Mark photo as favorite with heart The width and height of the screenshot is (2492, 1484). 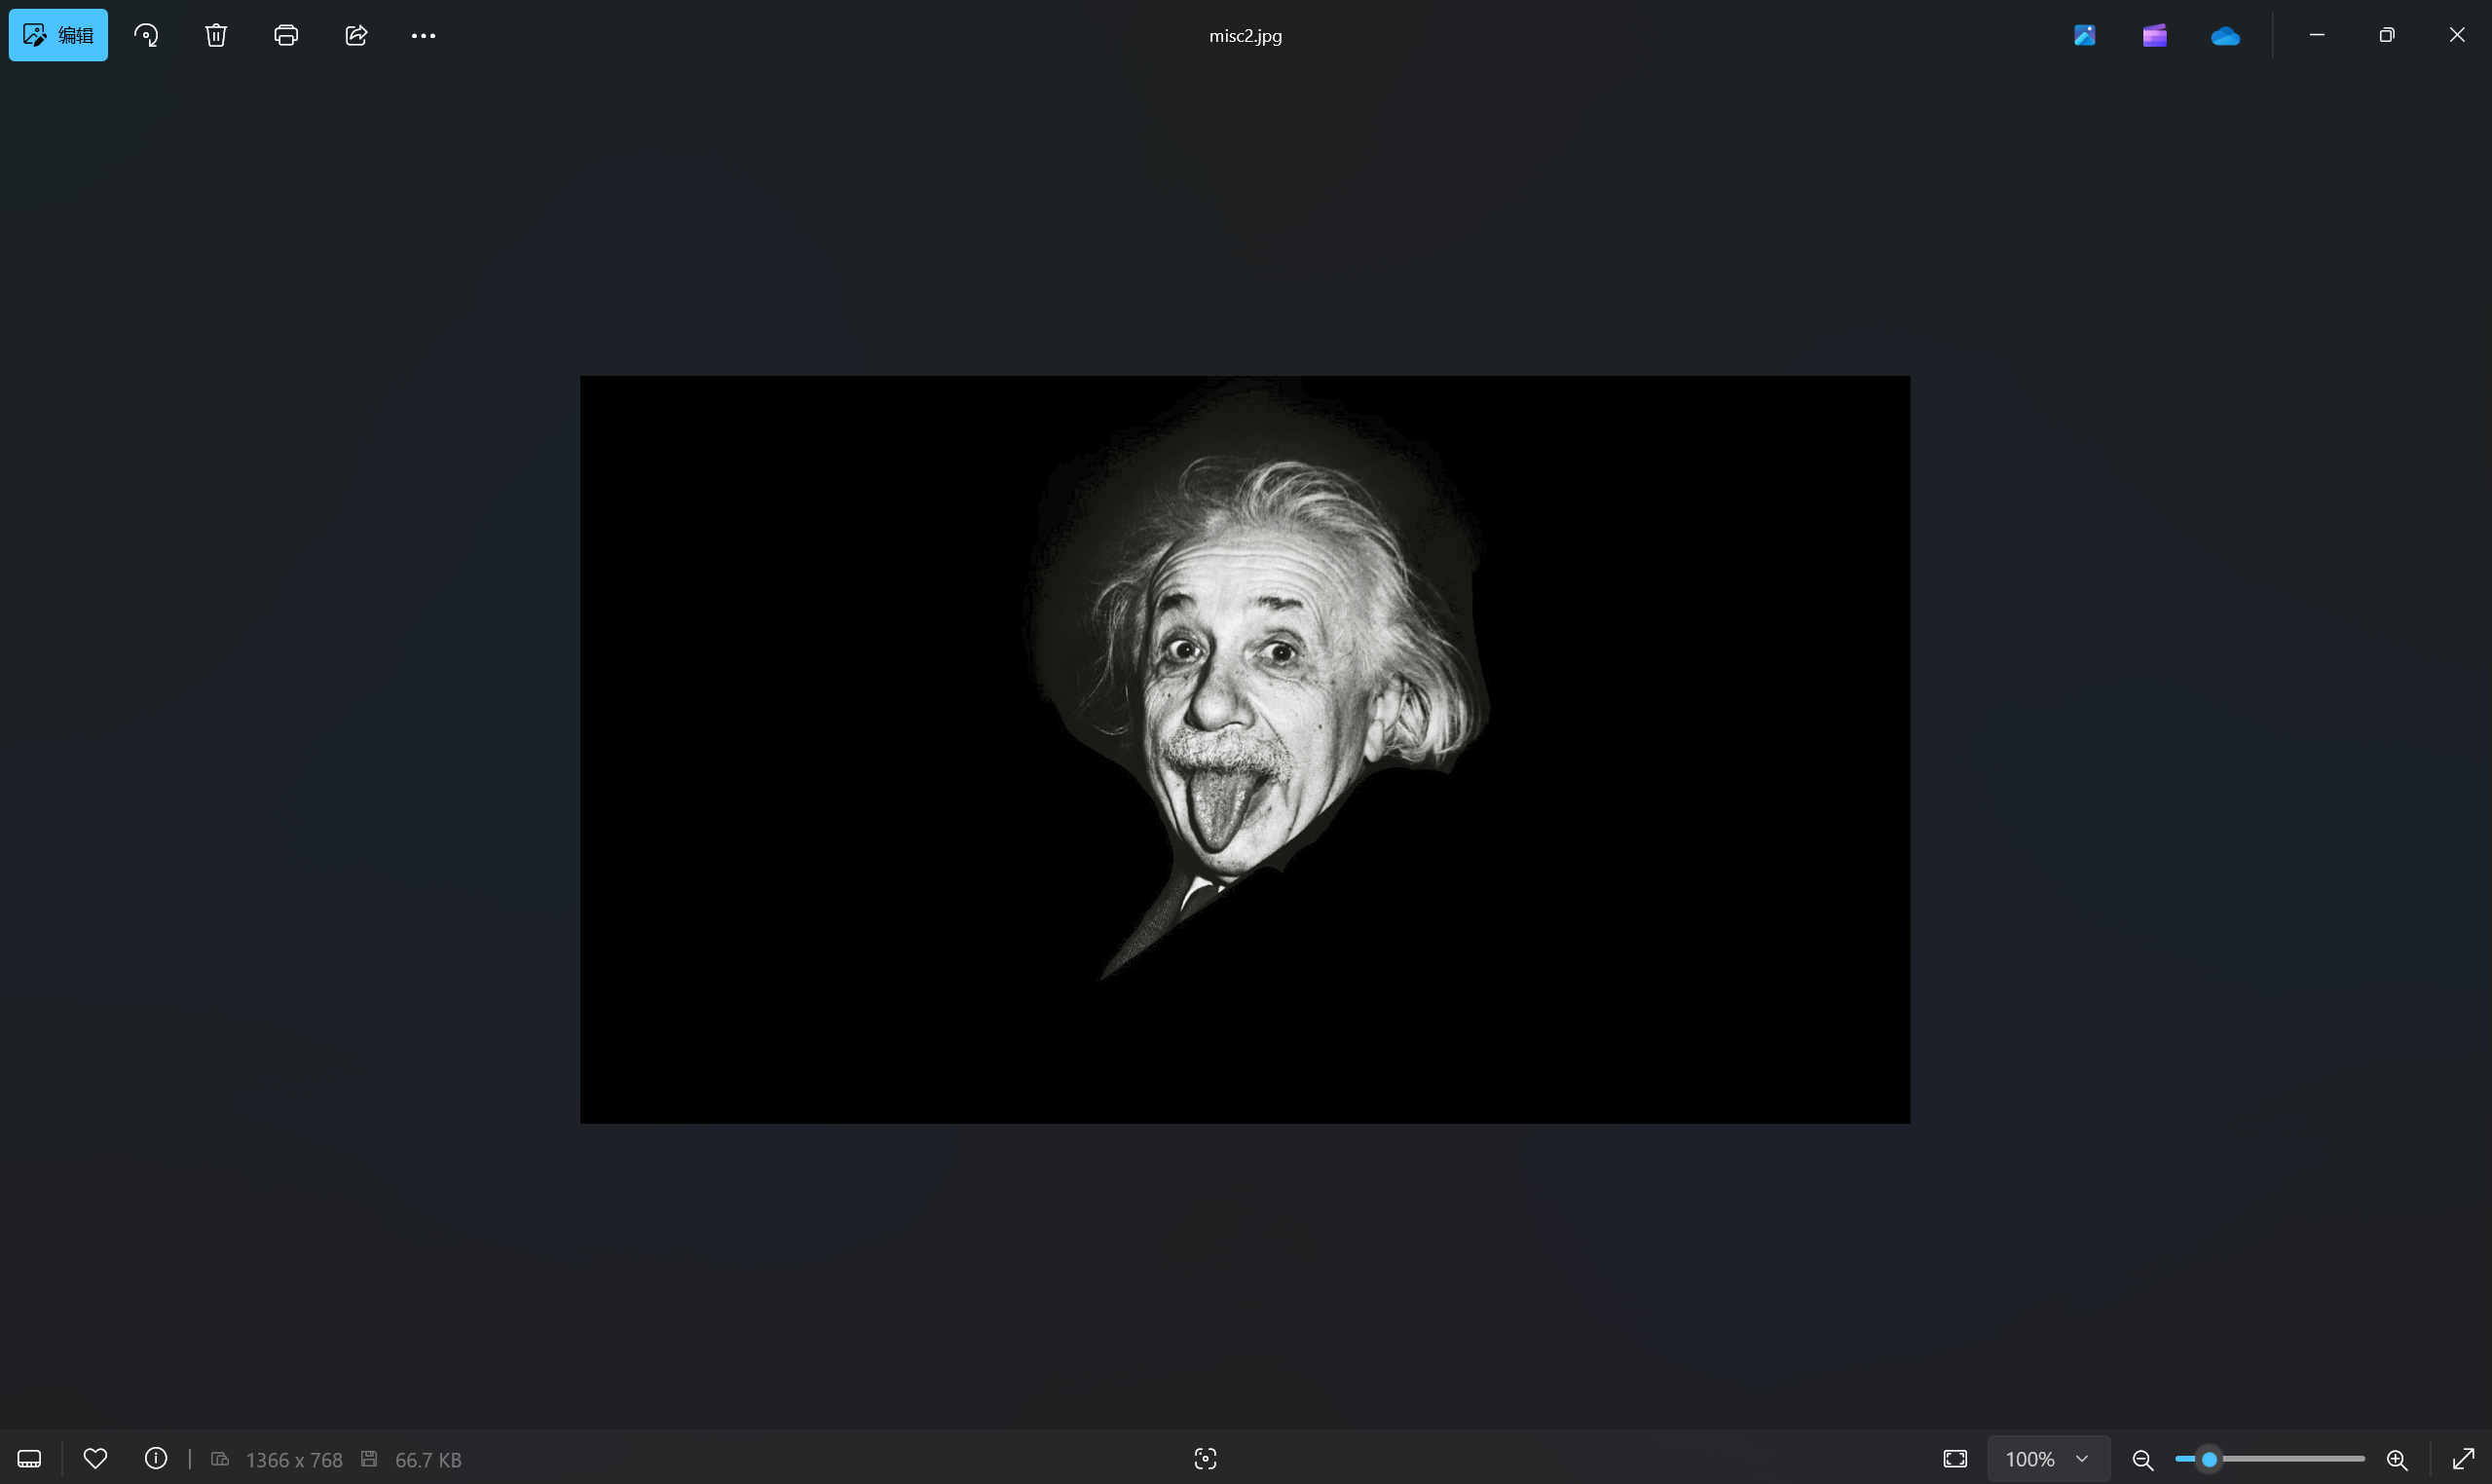pyautogui.click(x=95, y=1459)
